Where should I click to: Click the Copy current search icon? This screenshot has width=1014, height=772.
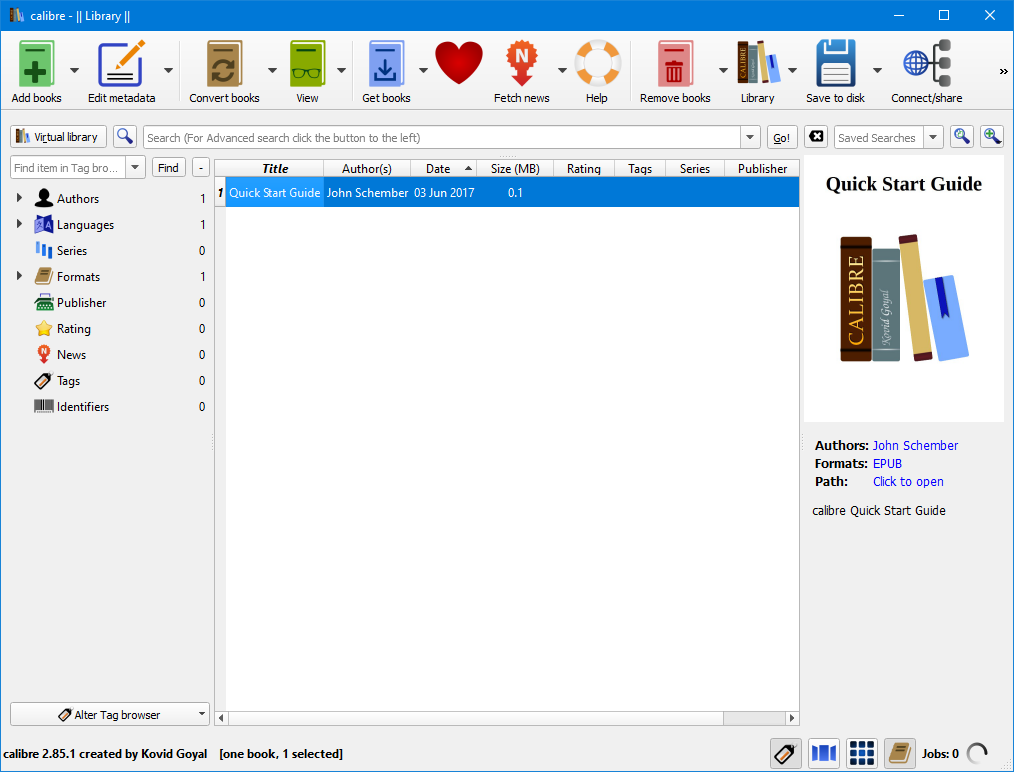pos(961,136)
